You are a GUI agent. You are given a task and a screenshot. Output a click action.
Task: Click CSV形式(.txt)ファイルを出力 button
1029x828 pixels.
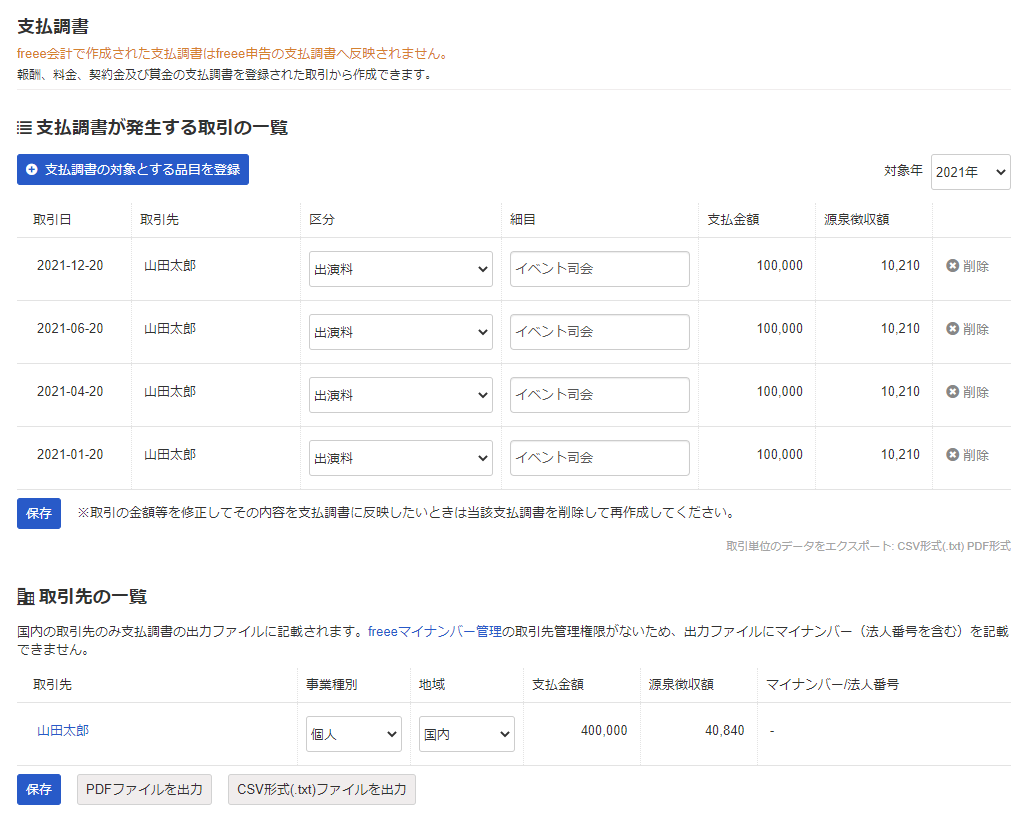click(322, 789)
